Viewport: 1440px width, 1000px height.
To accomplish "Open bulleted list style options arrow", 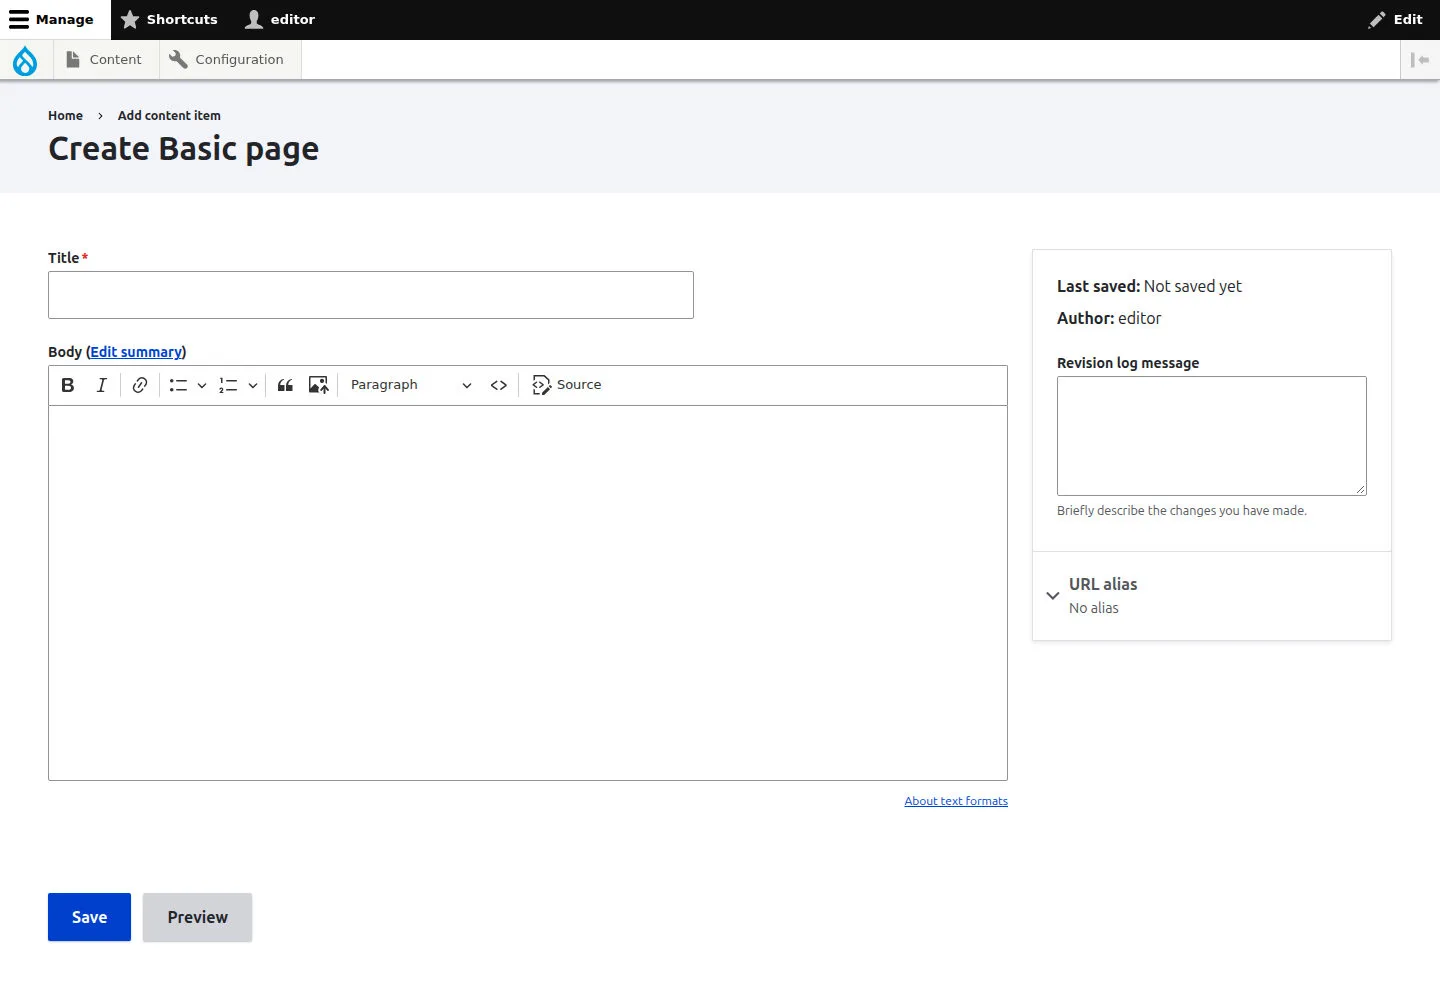I will 202,385.
